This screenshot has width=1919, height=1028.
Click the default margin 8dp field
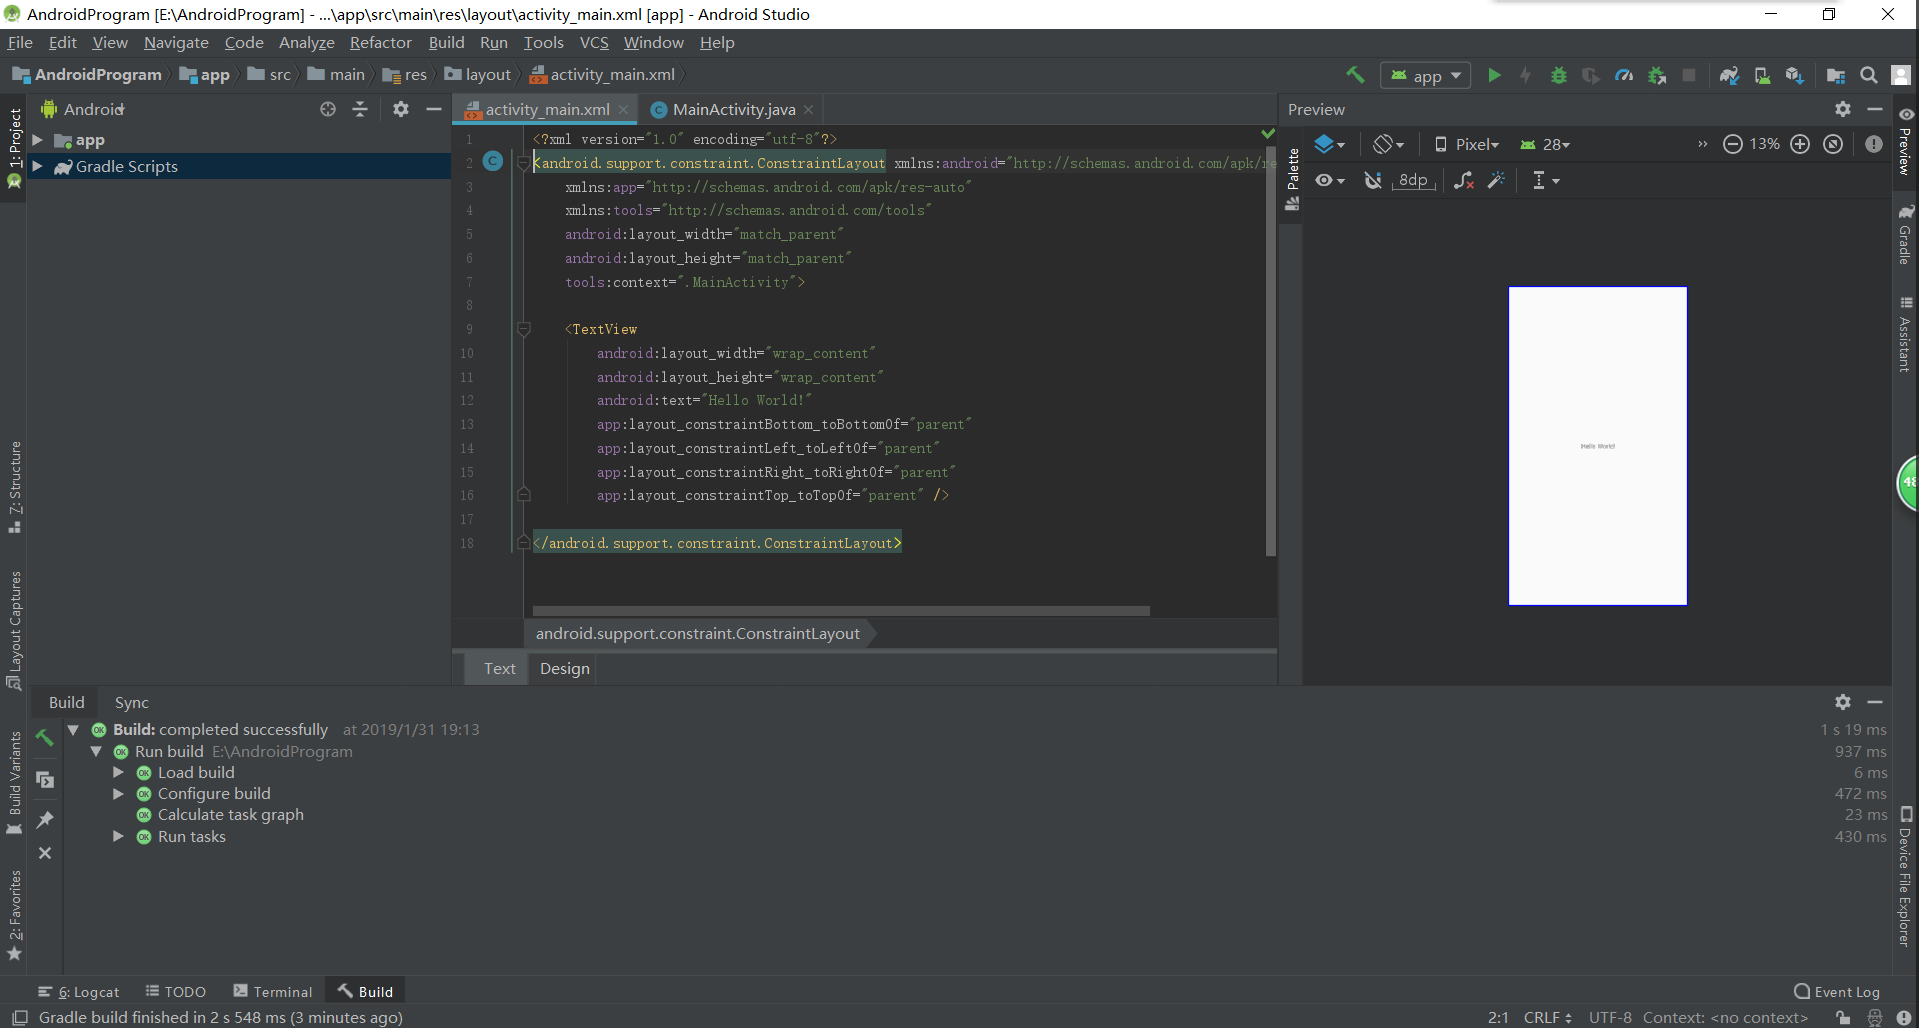1413,180
